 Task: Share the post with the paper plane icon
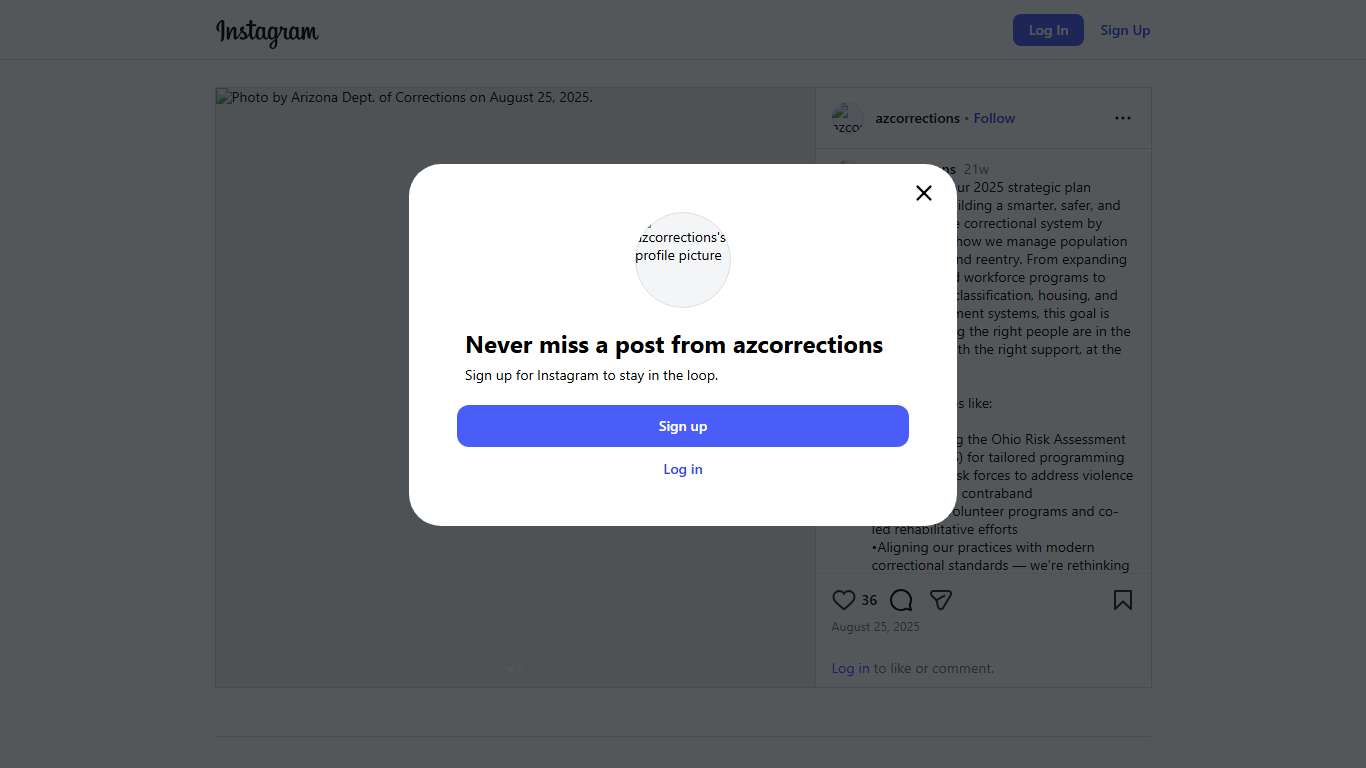[940, 600]
